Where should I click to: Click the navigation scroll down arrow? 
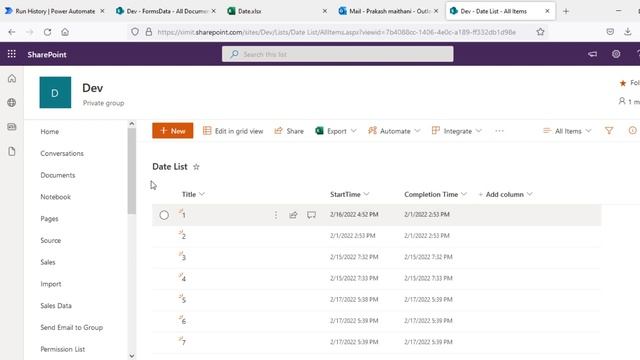pyautogui.click(x=131, y=356)
